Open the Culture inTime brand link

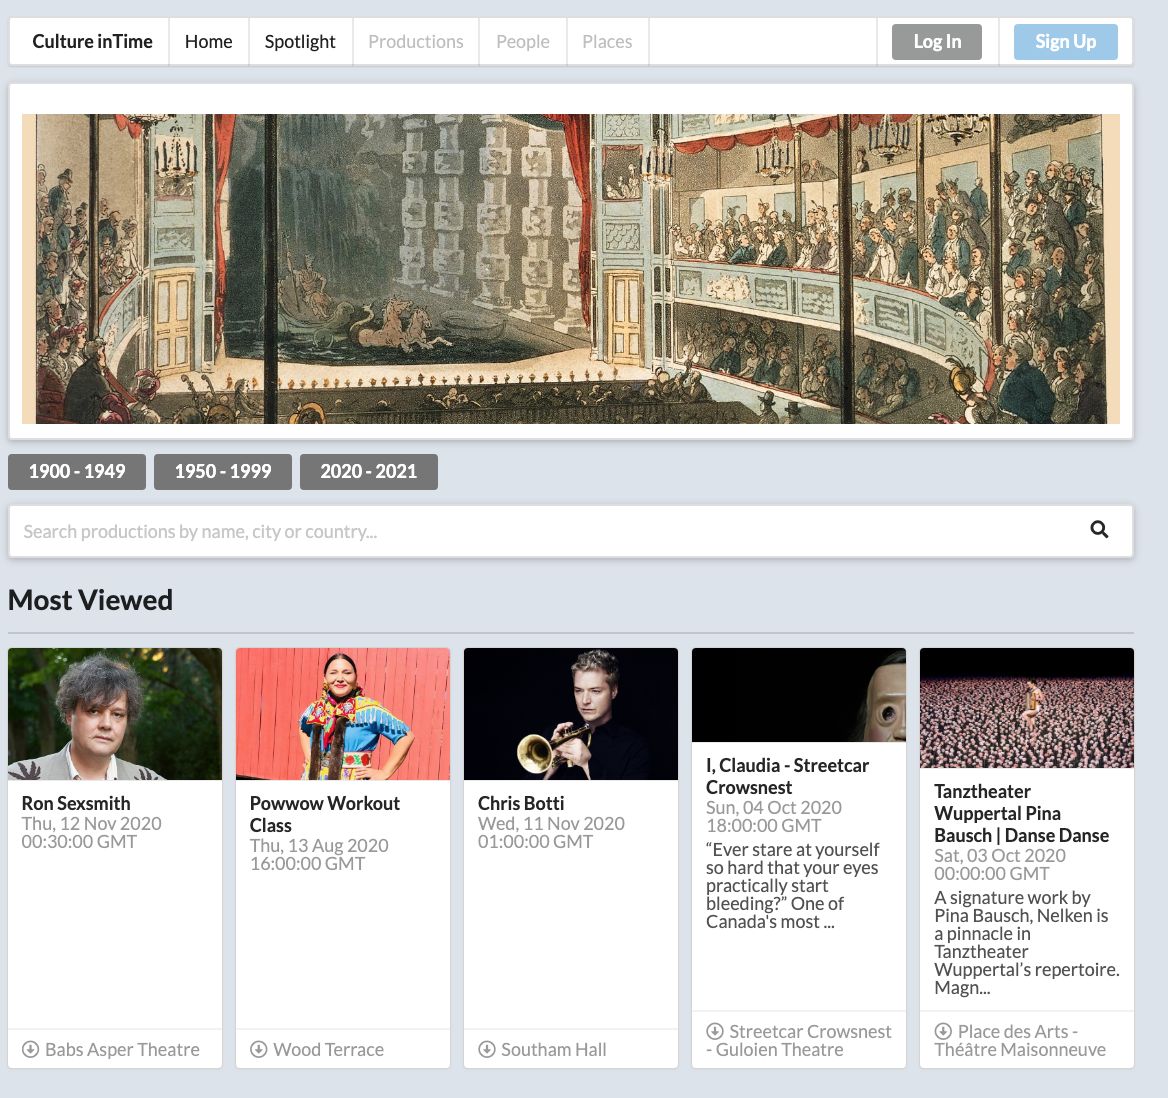tap(92, 42)
